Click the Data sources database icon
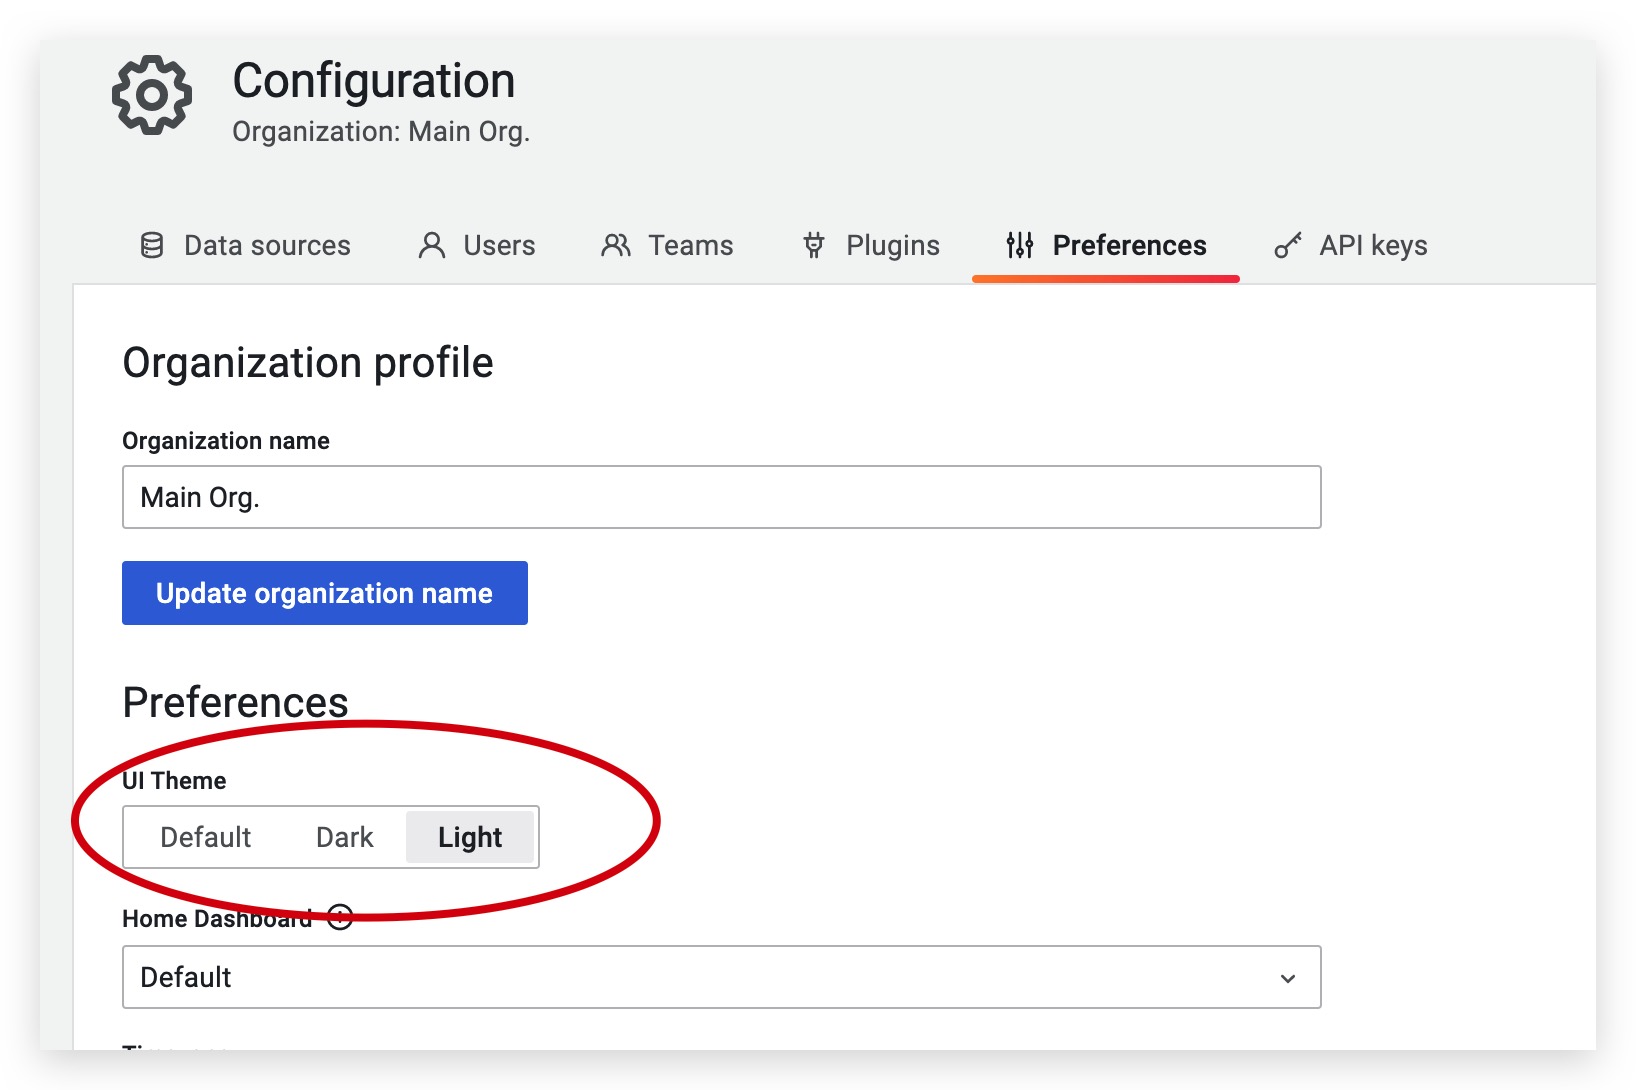Screen dimensions: 1636x1090 pos(152,245)
